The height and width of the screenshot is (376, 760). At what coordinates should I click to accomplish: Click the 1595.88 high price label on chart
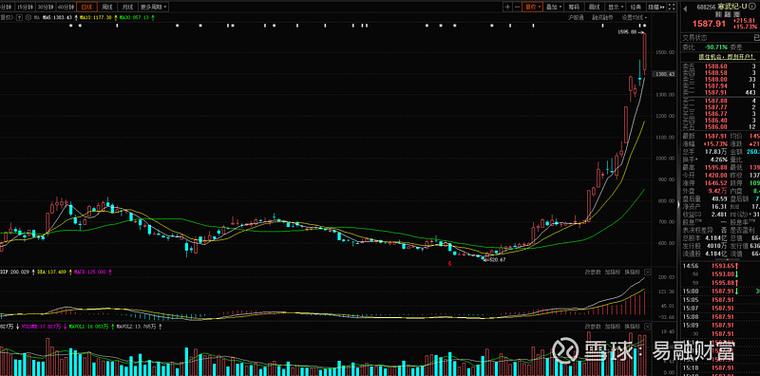[x=627, y=32]
